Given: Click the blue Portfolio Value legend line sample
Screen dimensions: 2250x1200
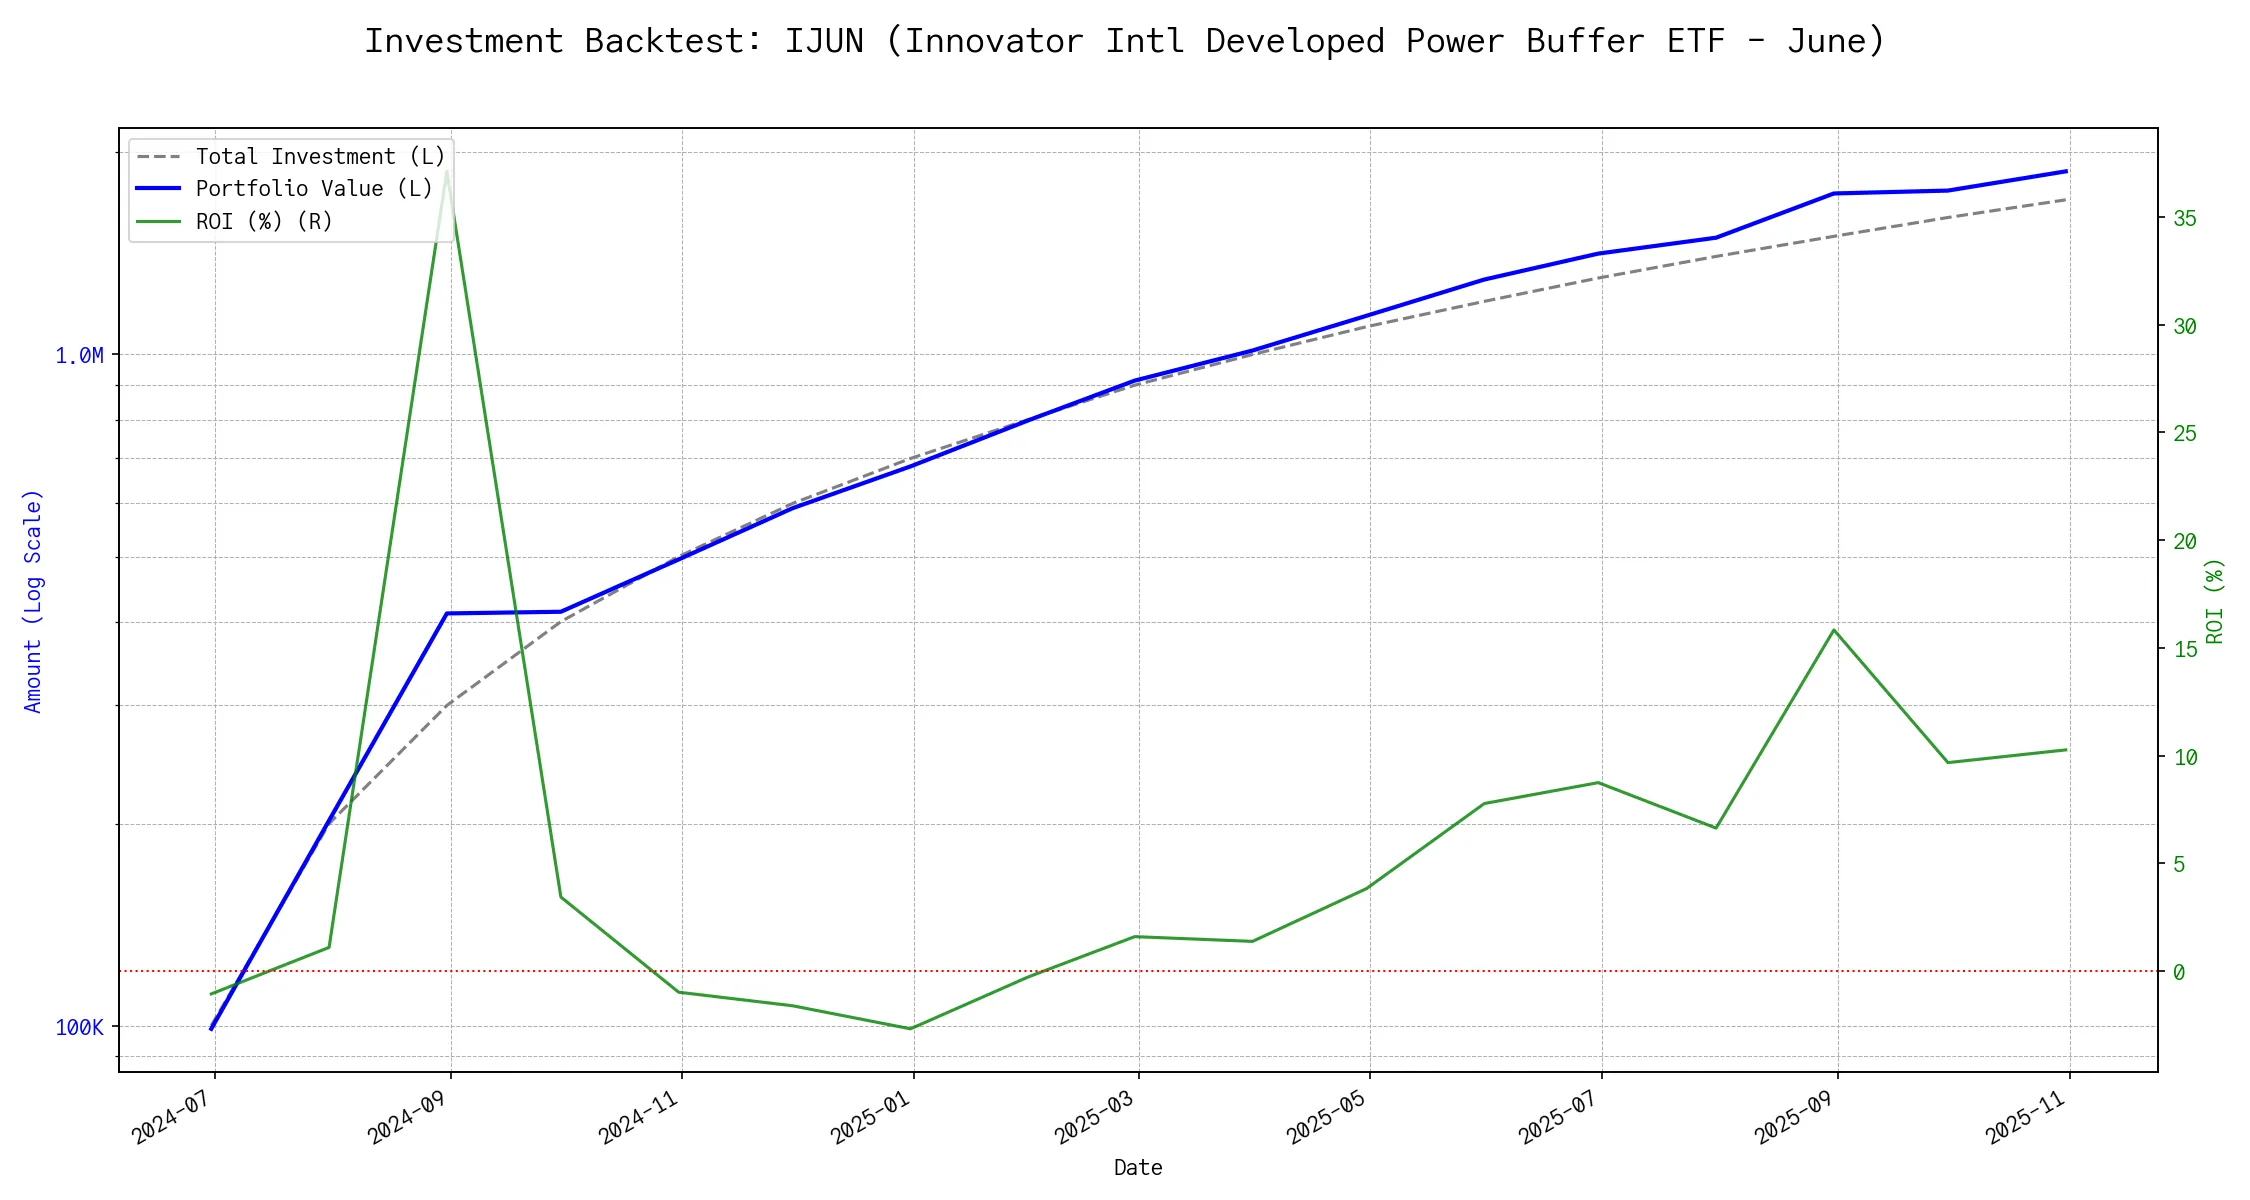Looking at the screenshot, I should pyautogui.click(x=159, y=189).
